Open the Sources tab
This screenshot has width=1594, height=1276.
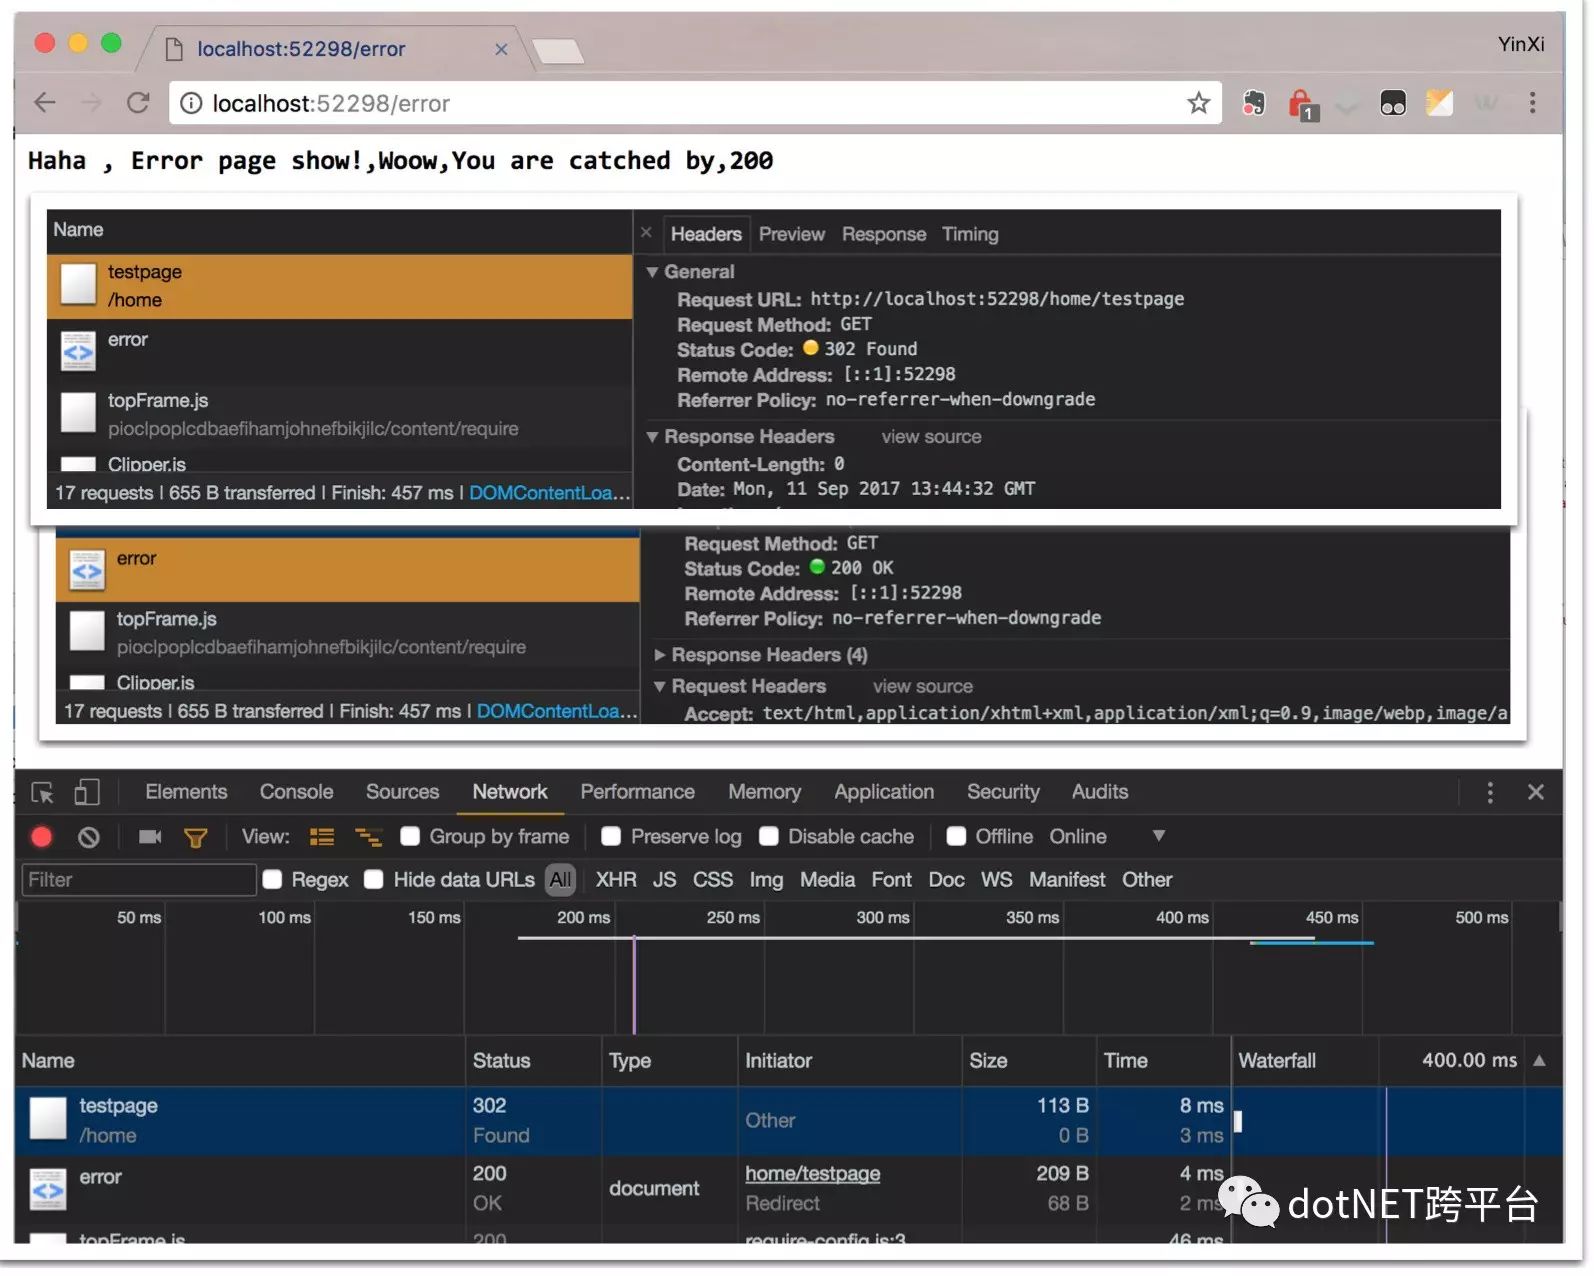pyautogui.click(x=402, y=792)
